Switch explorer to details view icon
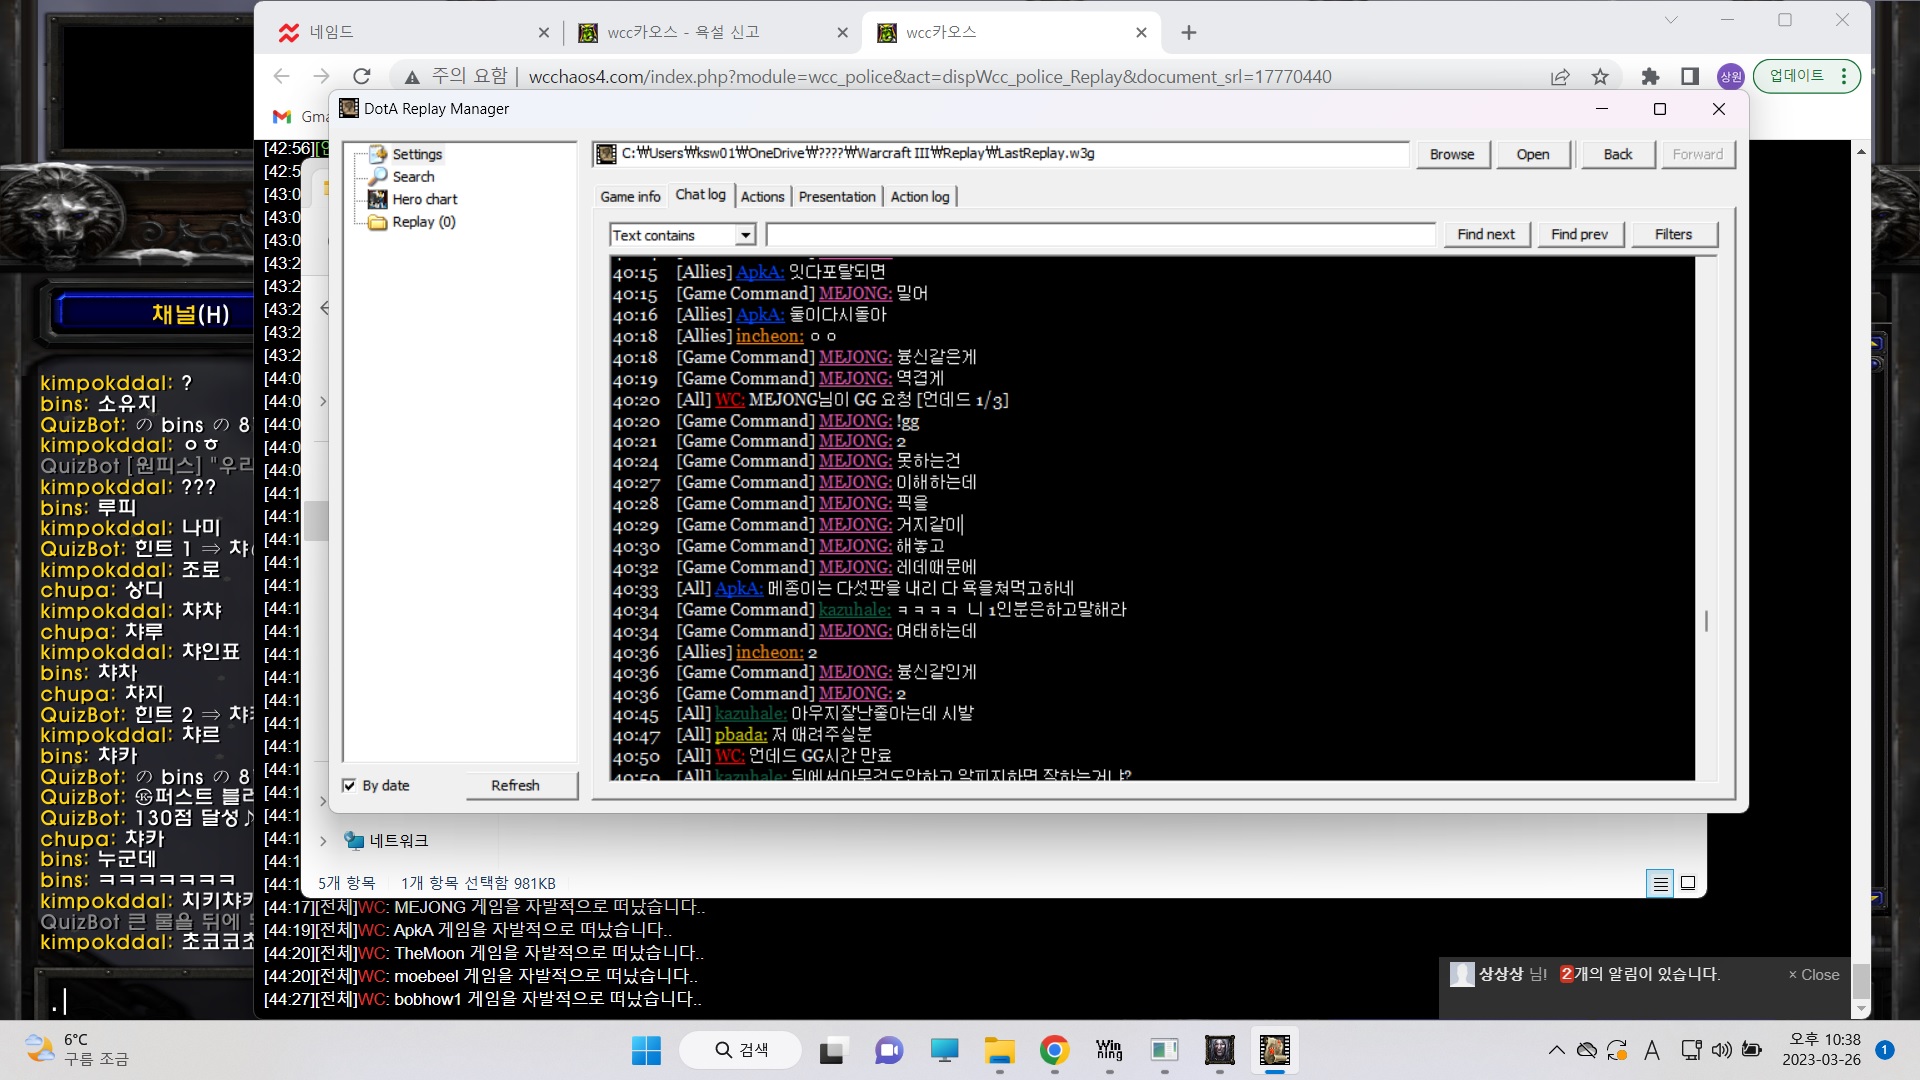The width and height of the screenshot is (1920, 1080). coord(1660,883)
